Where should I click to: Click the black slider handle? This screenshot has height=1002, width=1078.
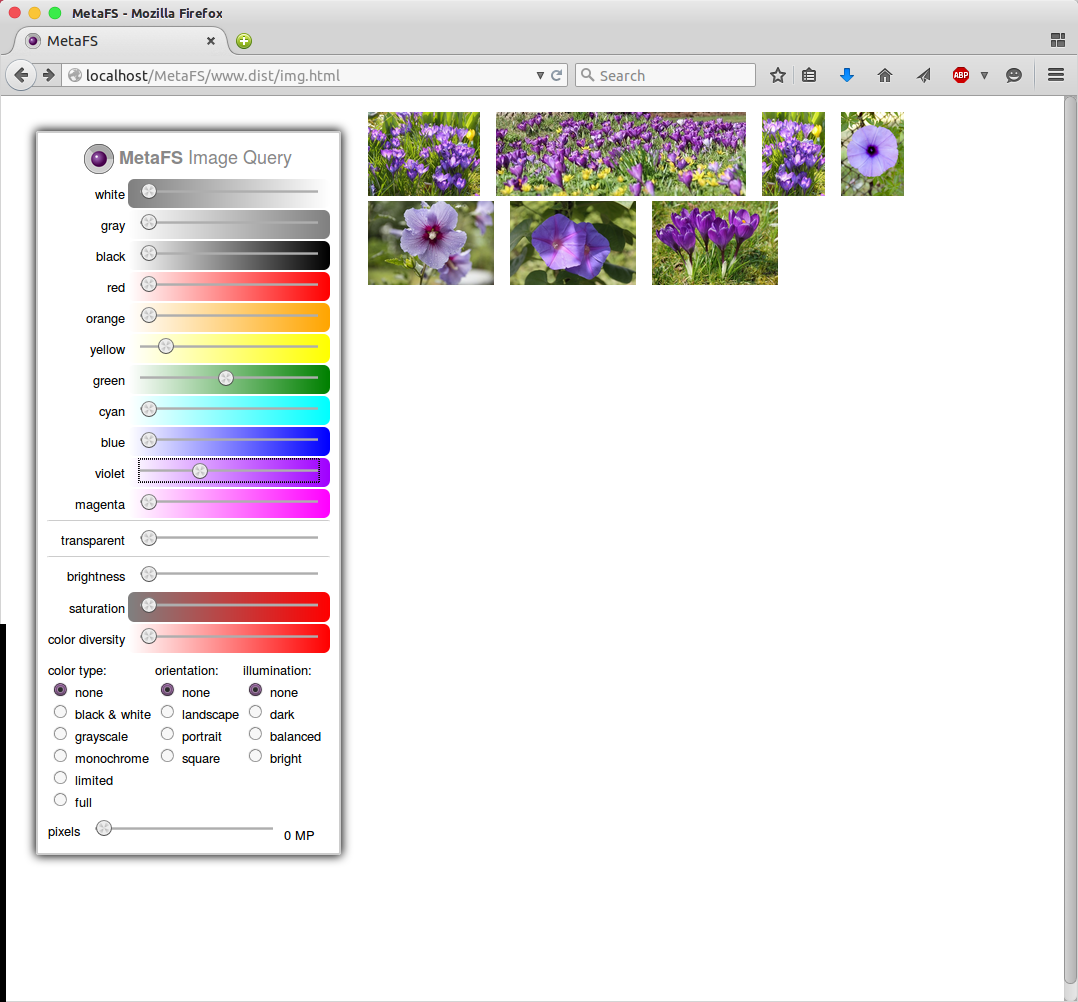(x=148, y=253)
